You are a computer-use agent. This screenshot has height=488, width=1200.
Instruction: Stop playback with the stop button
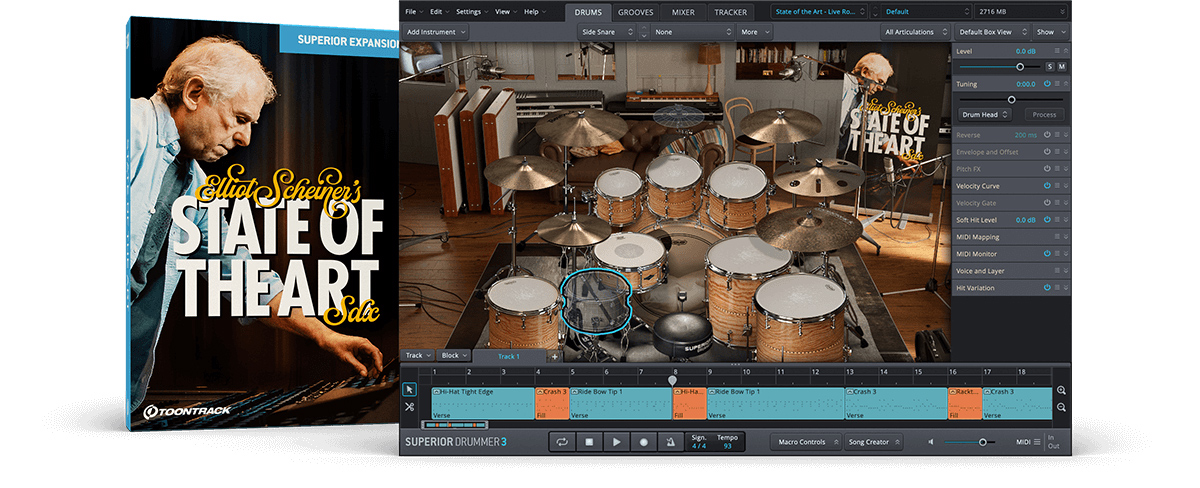pyautogui.click(x=590, y=441)
